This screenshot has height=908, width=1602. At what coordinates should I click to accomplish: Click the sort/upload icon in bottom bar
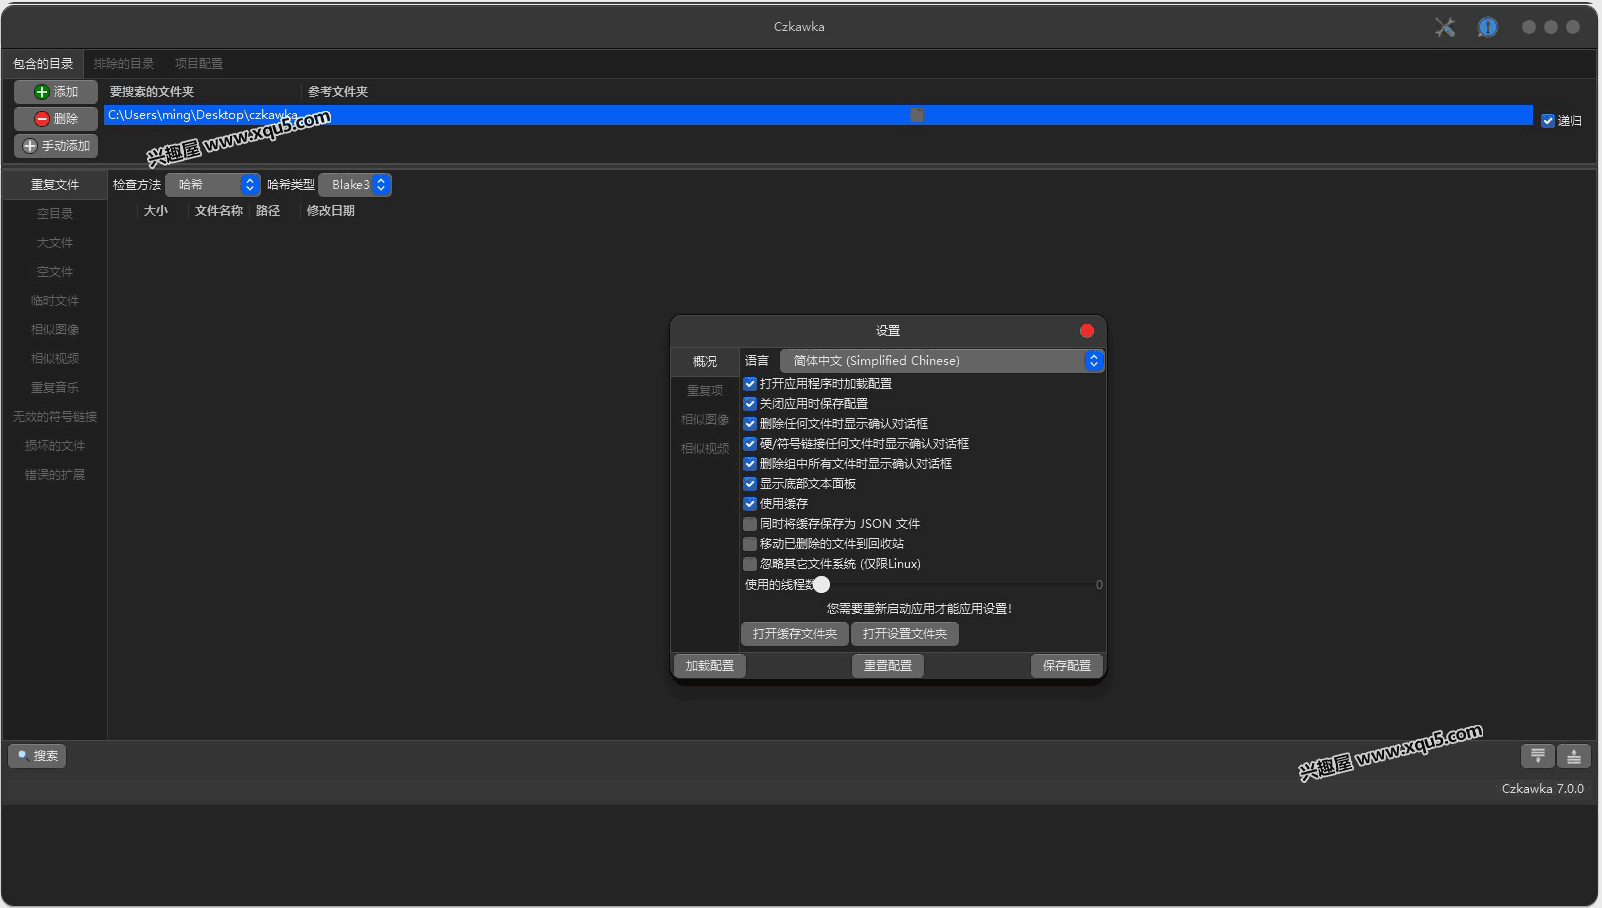click(x=1574, y=756)
